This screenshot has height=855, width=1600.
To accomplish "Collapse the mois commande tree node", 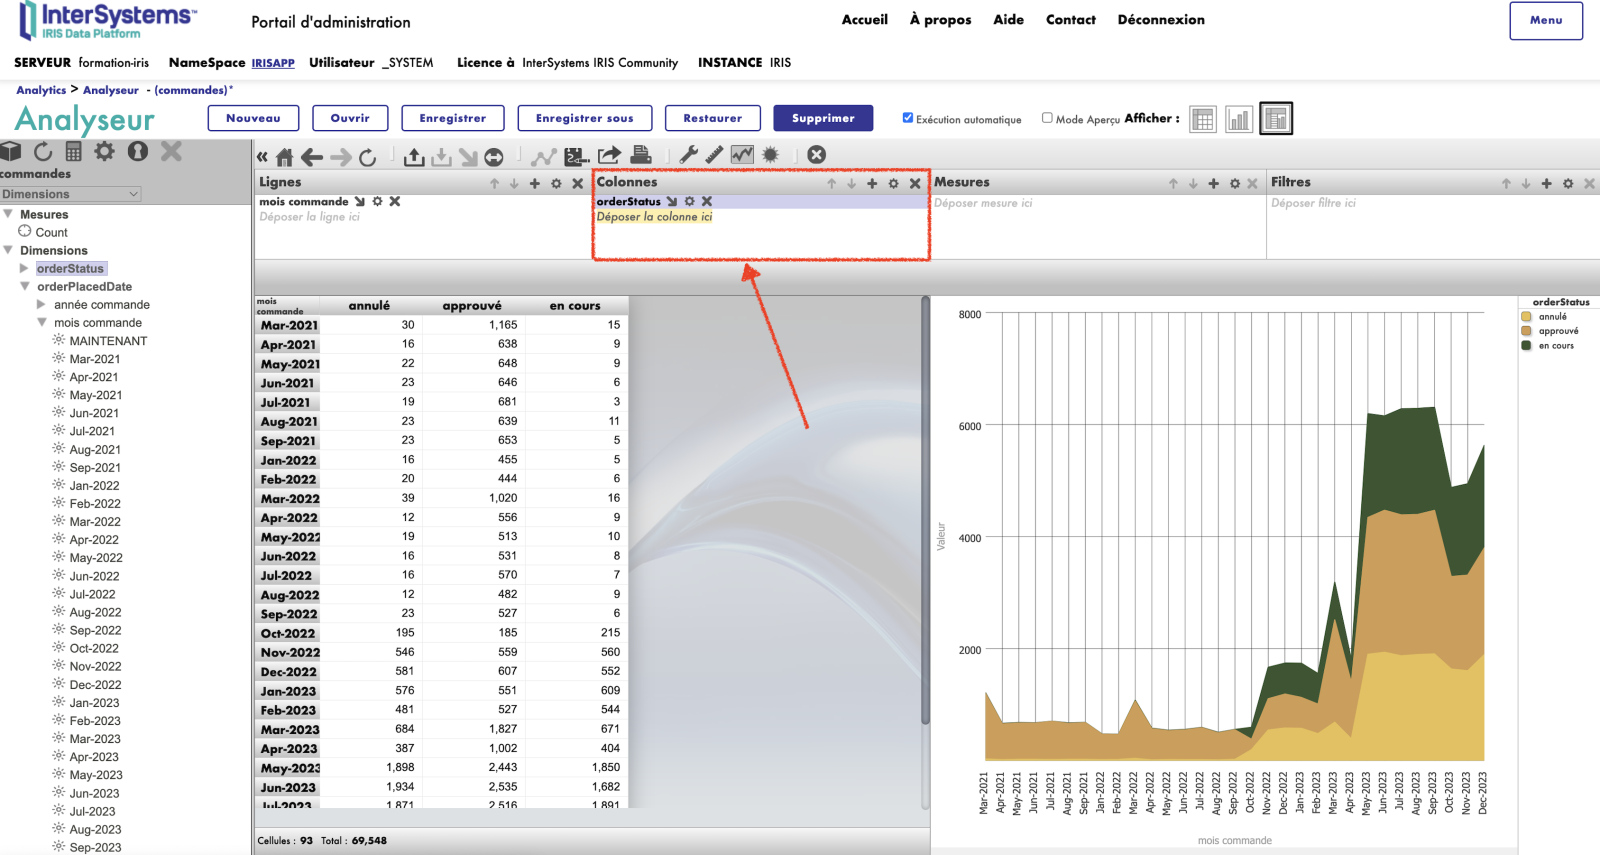I will (x=42, y=322).
